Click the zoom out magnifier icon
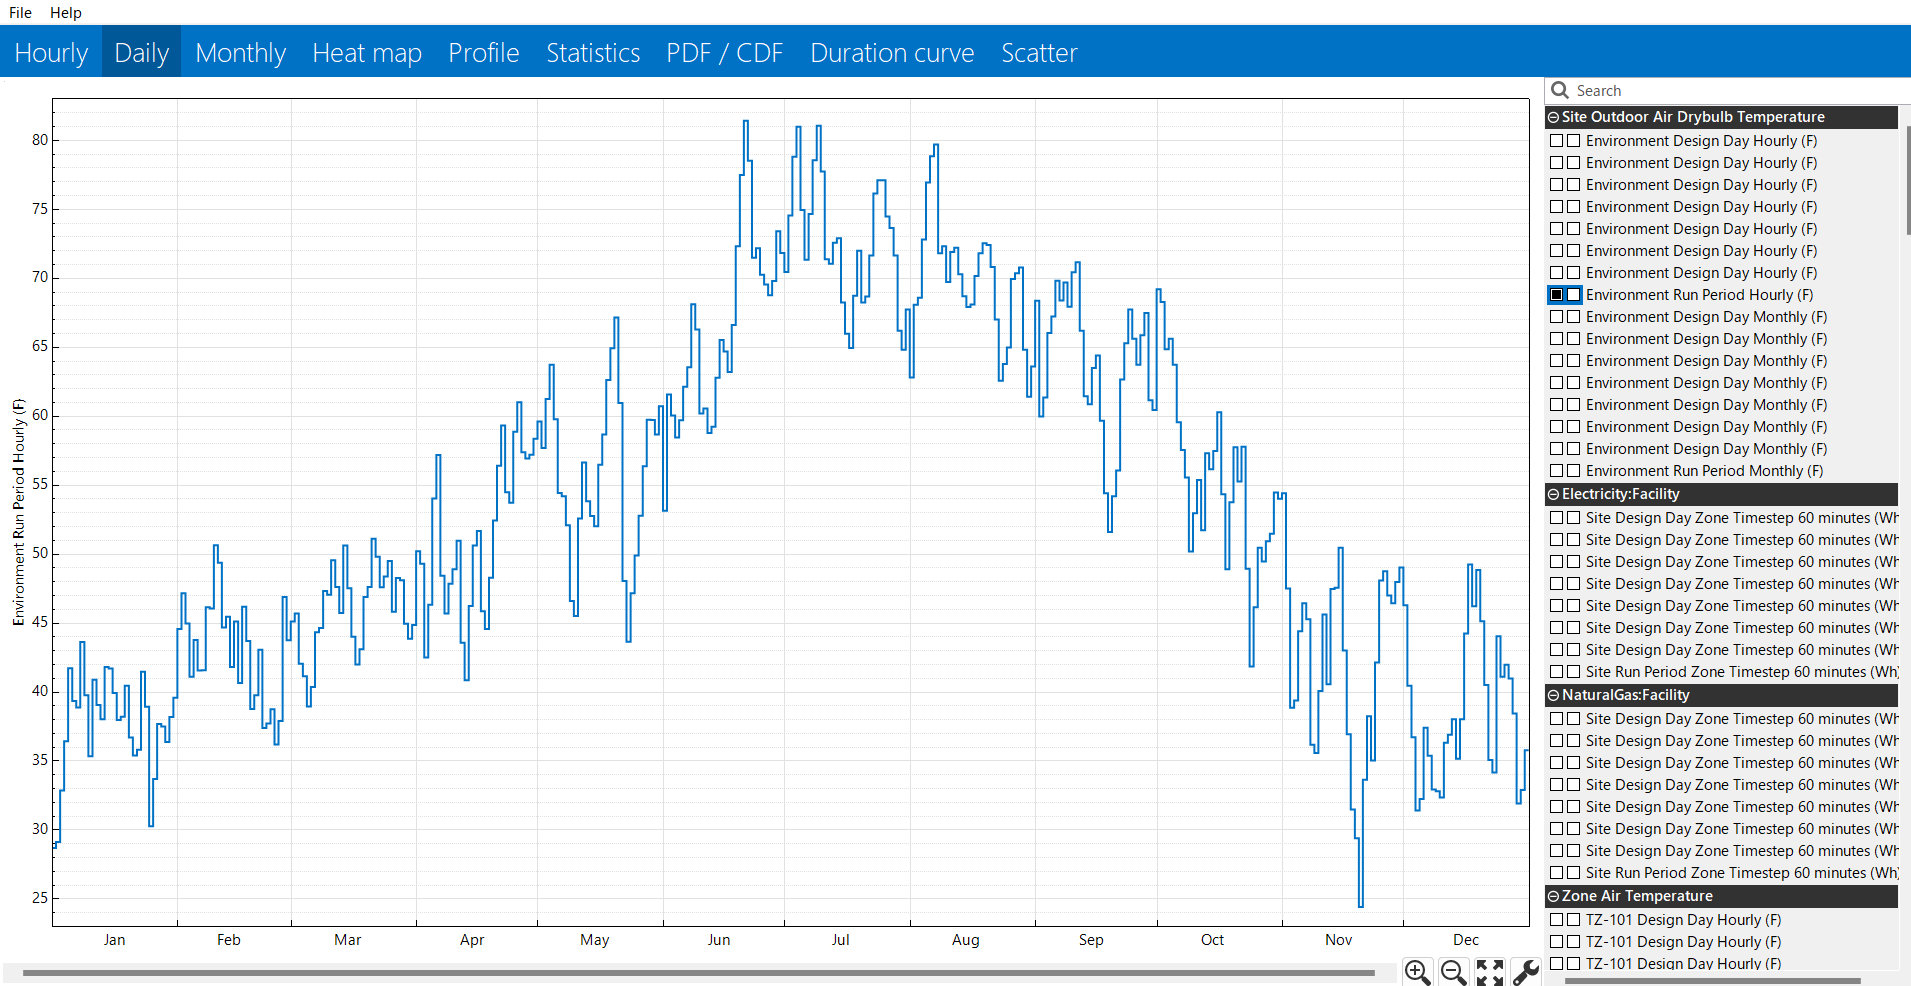The width and height of the screenshot is (1911, 986). [1454, 972]
